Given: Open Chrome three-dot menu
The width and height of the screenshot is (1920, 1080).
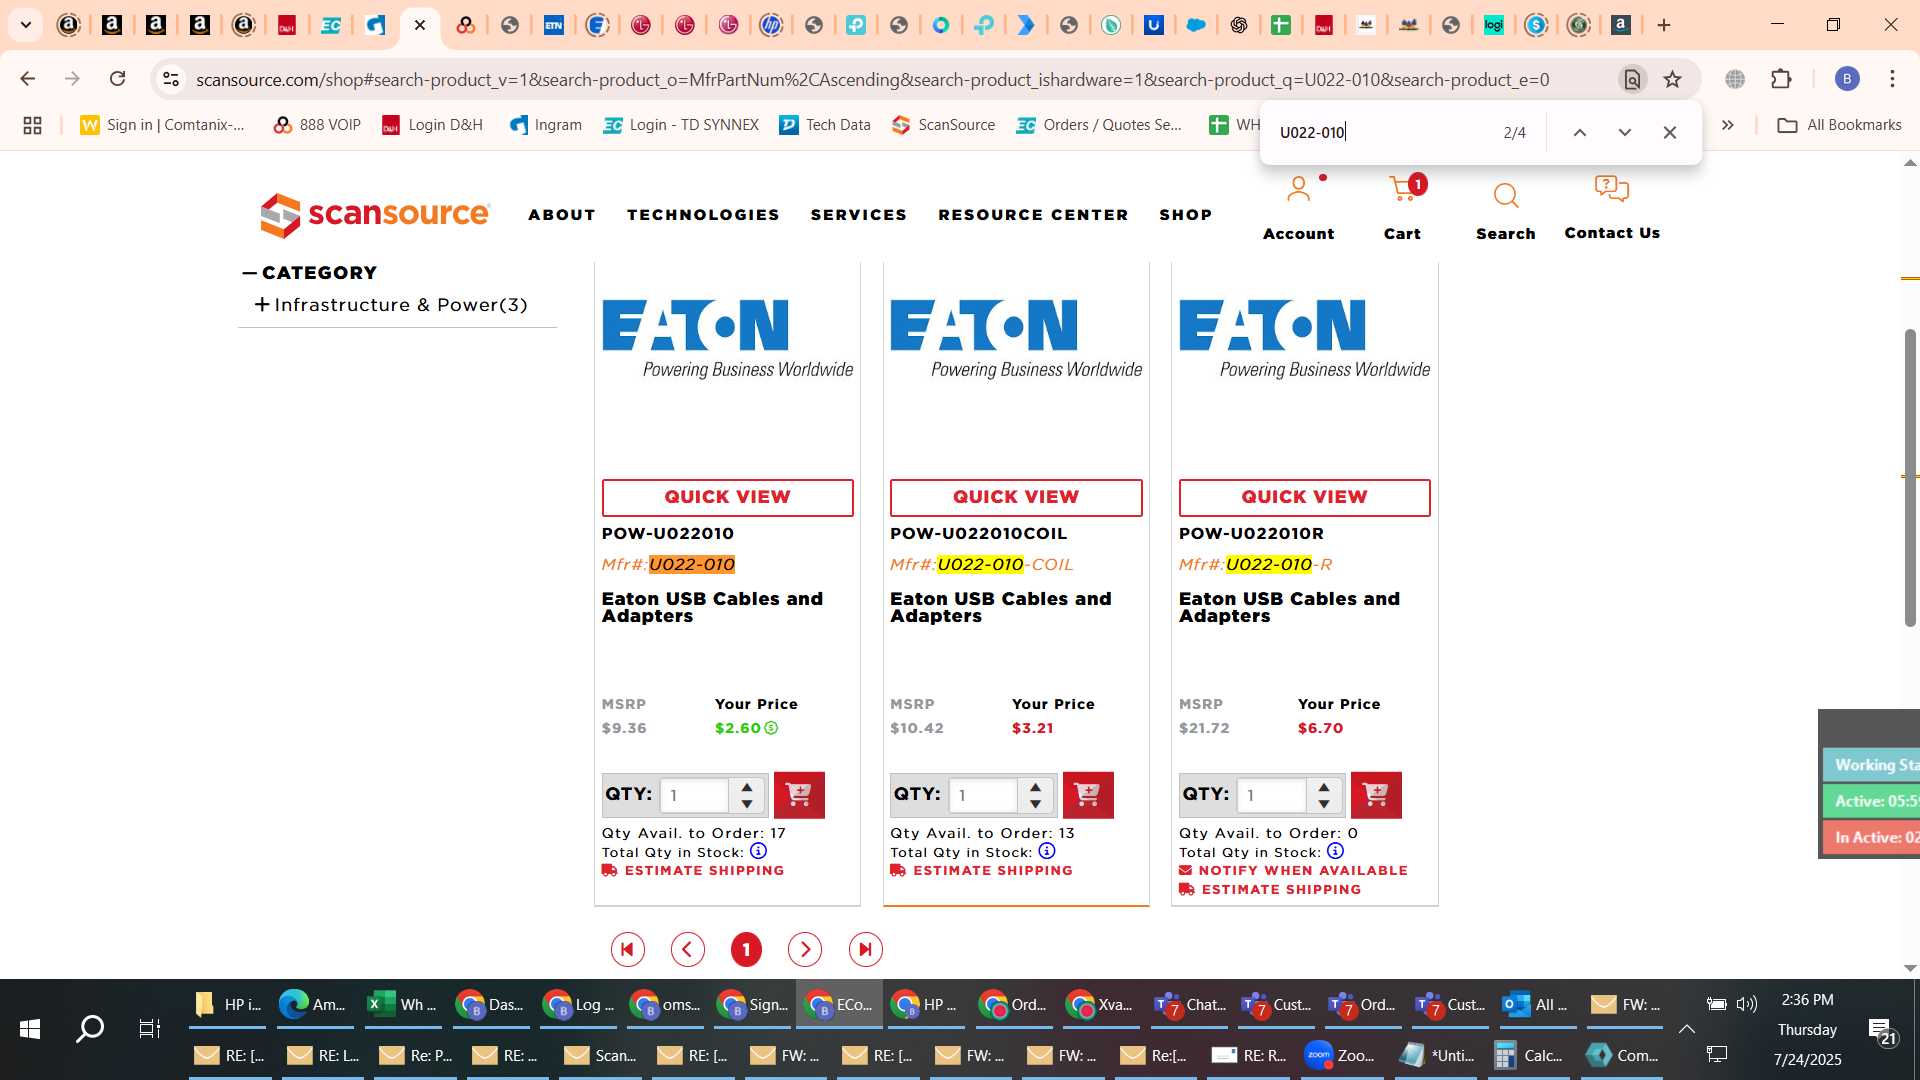Looking at the screenshot, I should coord(1892,79).
